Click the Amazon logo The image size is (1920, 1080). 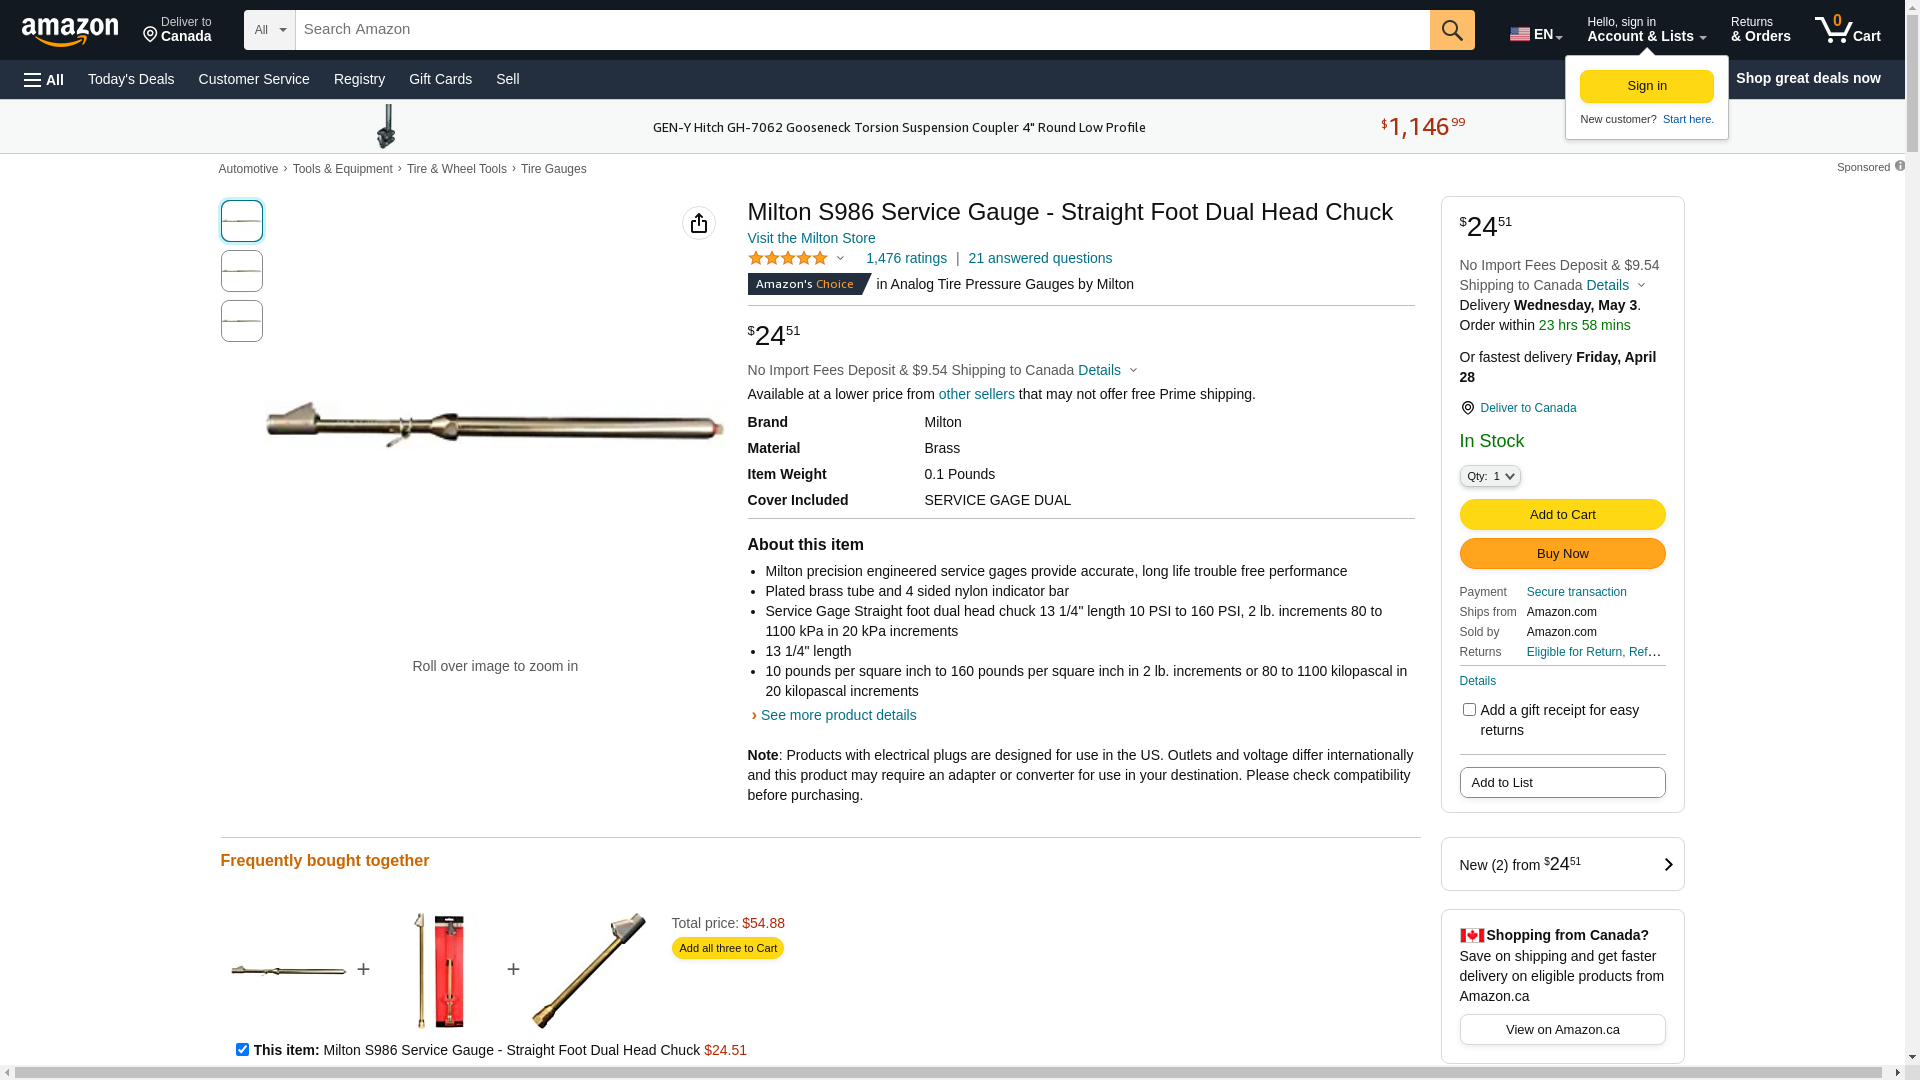[x=70, y=31]
